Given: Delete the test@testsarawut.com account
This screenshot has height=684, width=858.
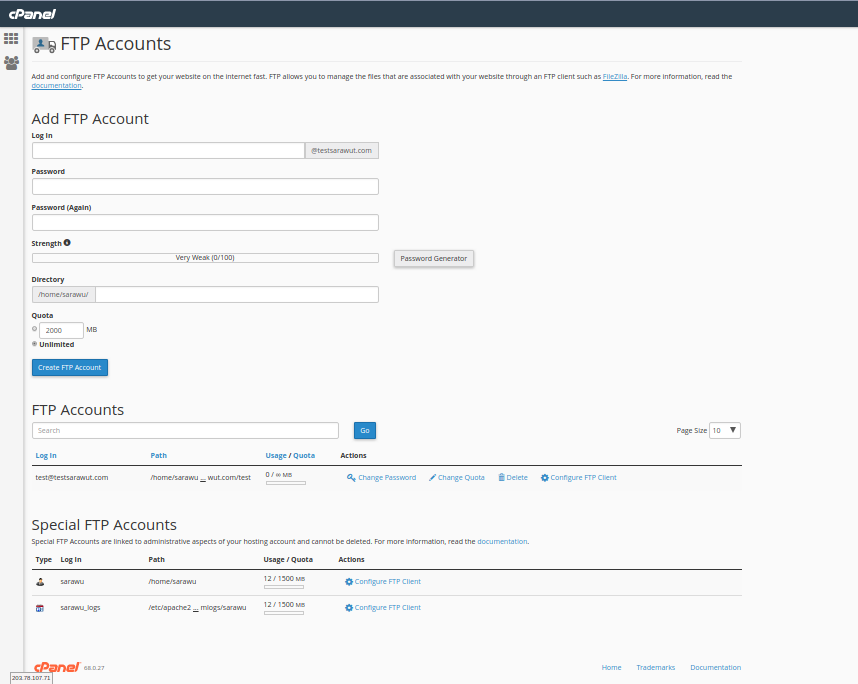Looking at the screenshot, I should tap(513, 478).
